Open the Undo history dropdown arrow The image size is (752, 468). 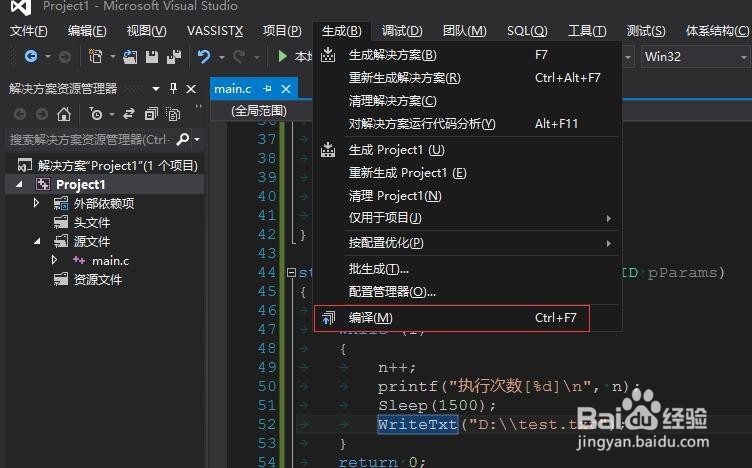(x=222, y=57)
